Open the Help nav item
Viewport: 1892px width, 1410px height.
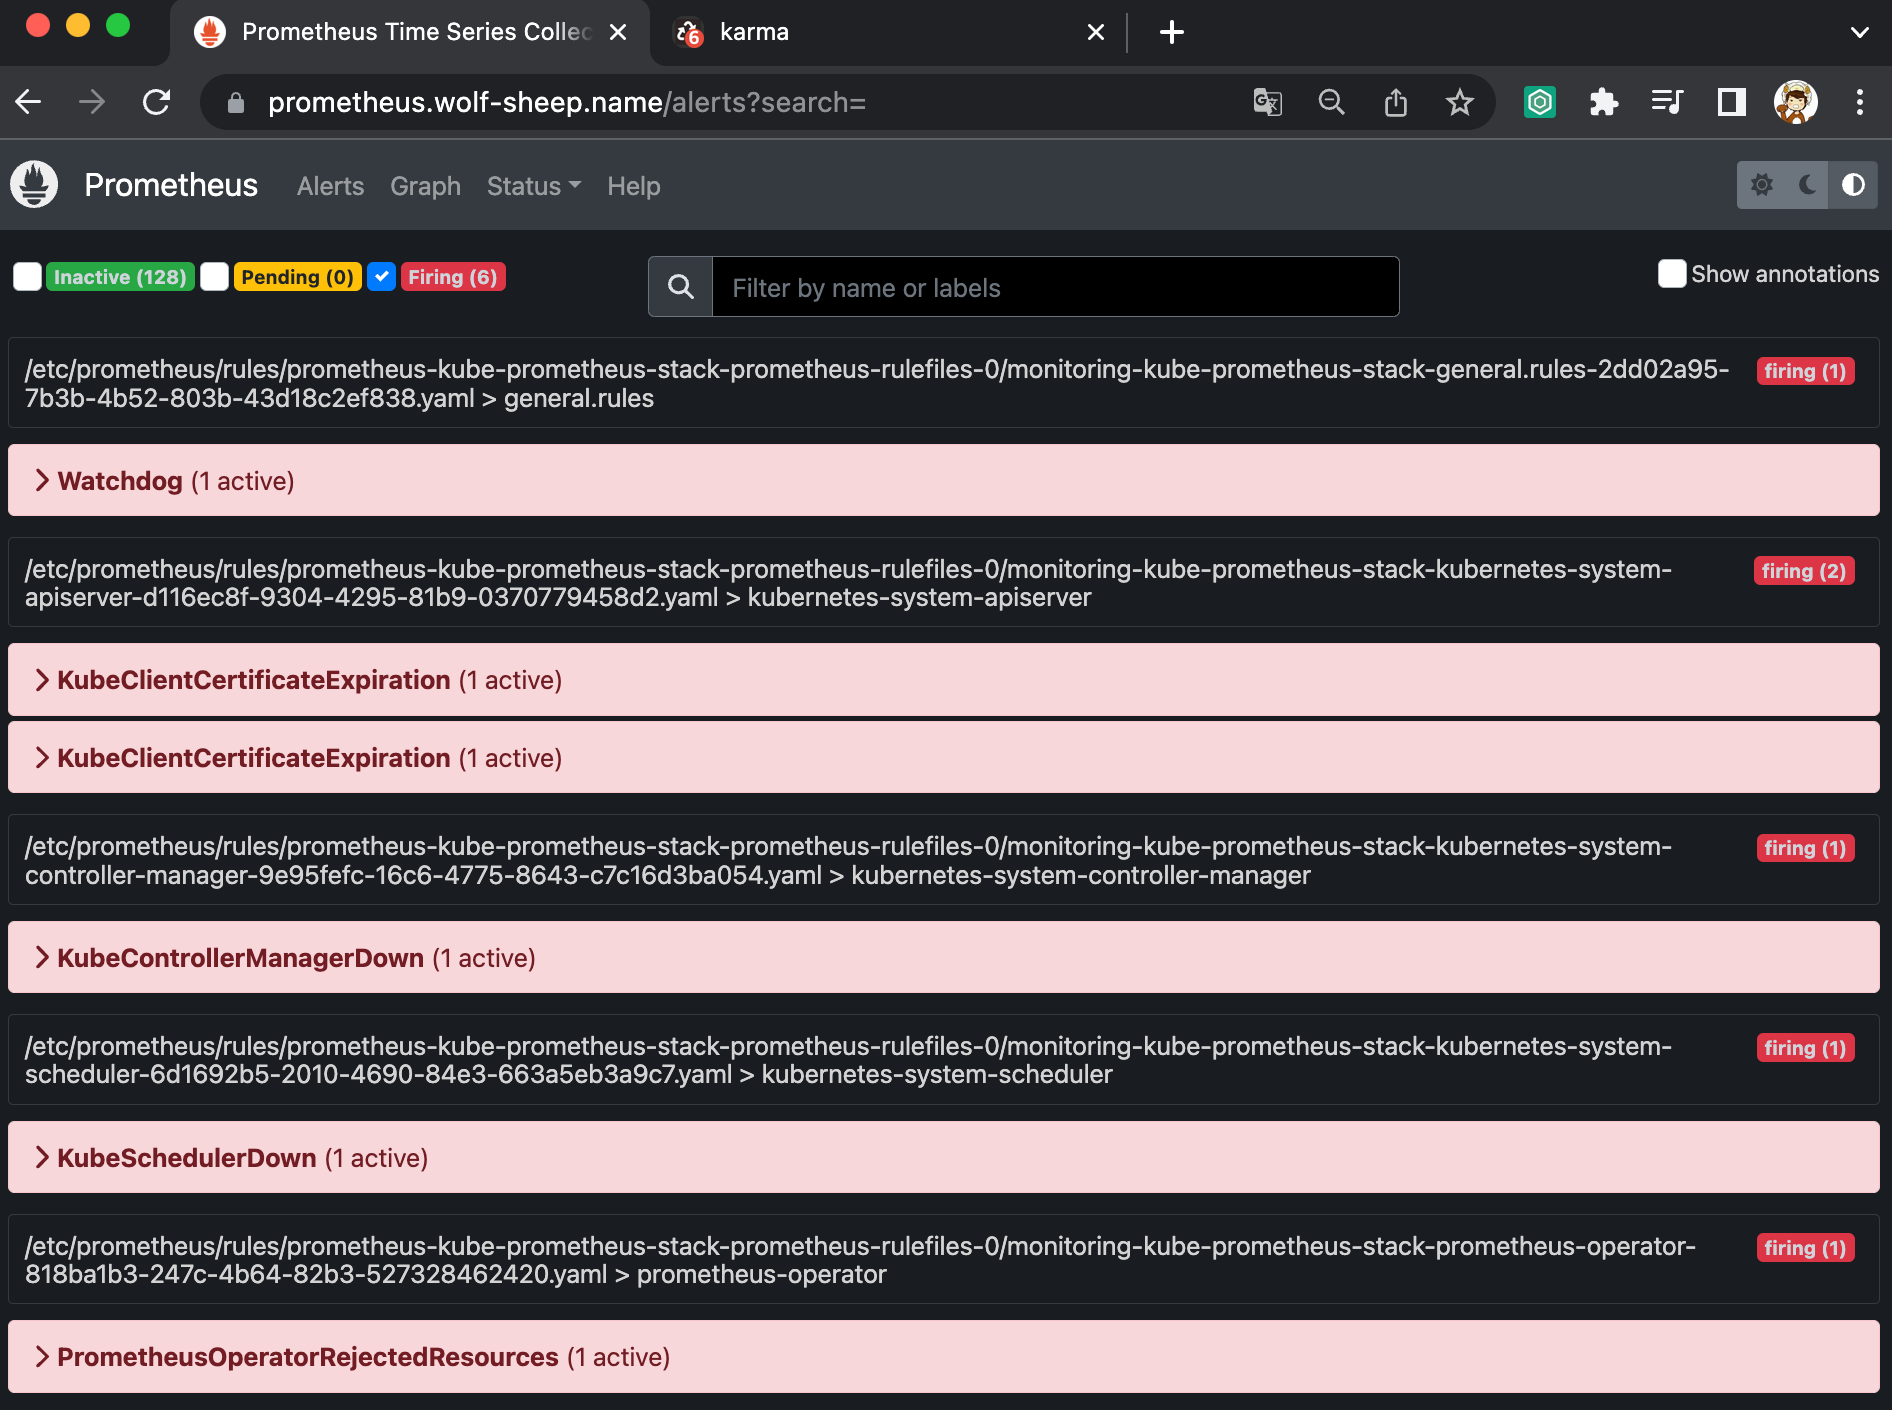(x=634, y=186)
